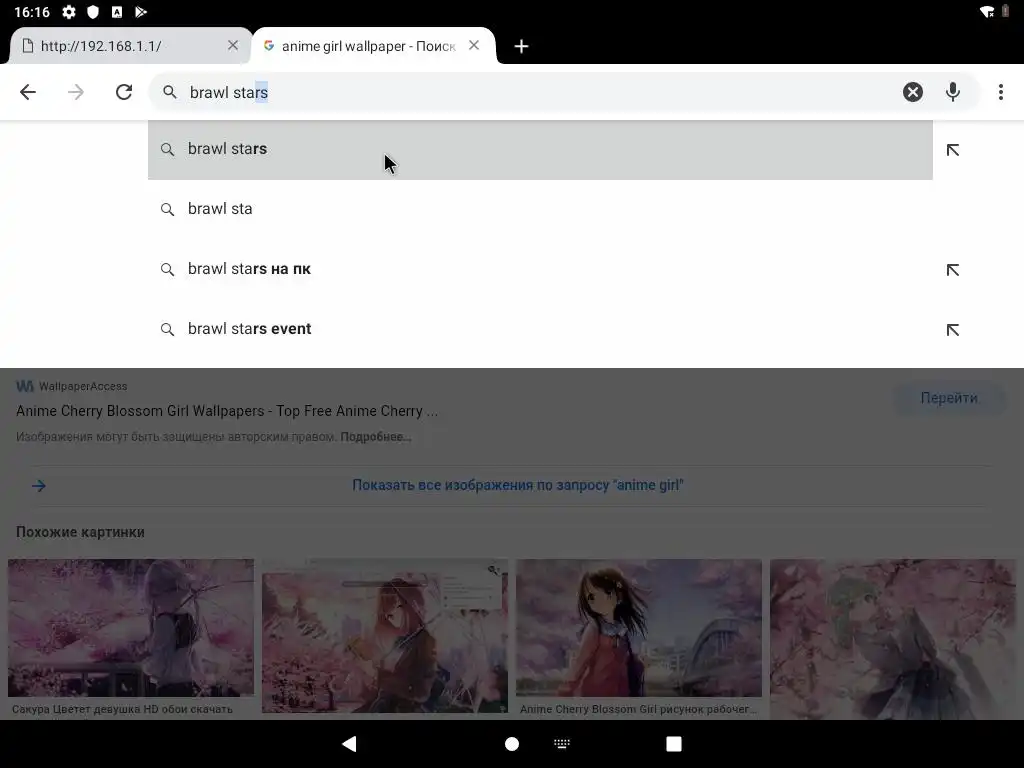Select the anime girl wallpaper tab
Image resolution: width=1024 pixels, height=768 pixels.
click(374, 46)
